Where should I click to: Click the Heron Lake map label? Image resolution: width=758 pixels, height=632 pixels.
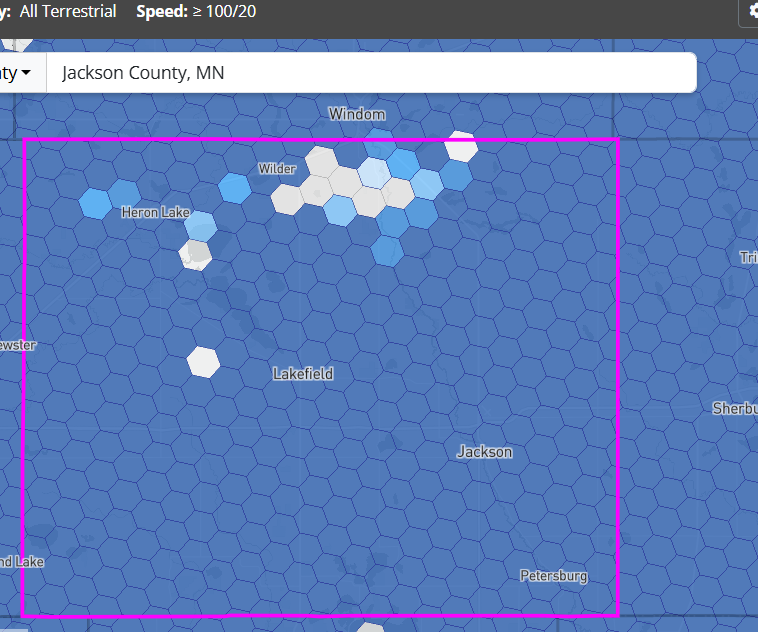(x=155, y=212)
